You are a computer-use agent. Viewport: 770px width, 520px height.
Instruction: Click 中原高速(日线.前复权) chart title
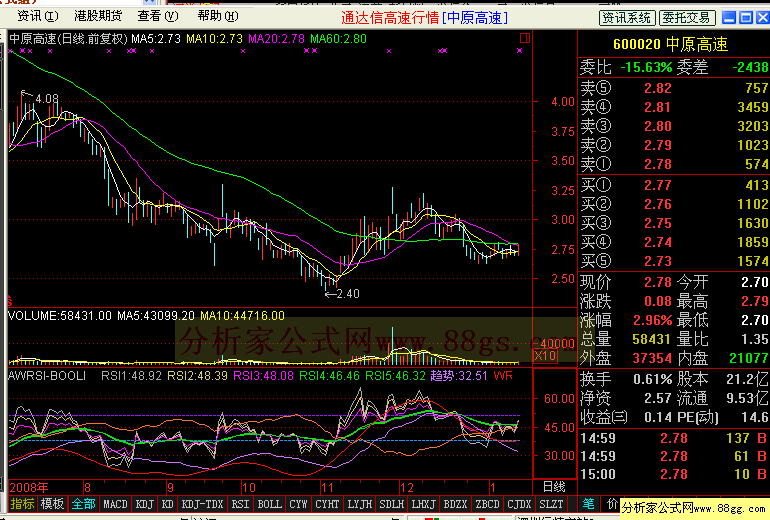click(x=68, y=39)
